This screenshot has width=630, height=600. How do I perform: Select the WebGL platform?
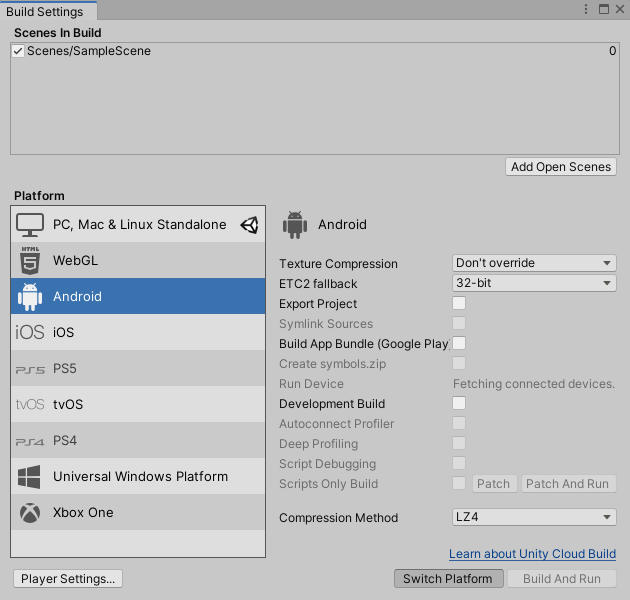click(138, 260)
